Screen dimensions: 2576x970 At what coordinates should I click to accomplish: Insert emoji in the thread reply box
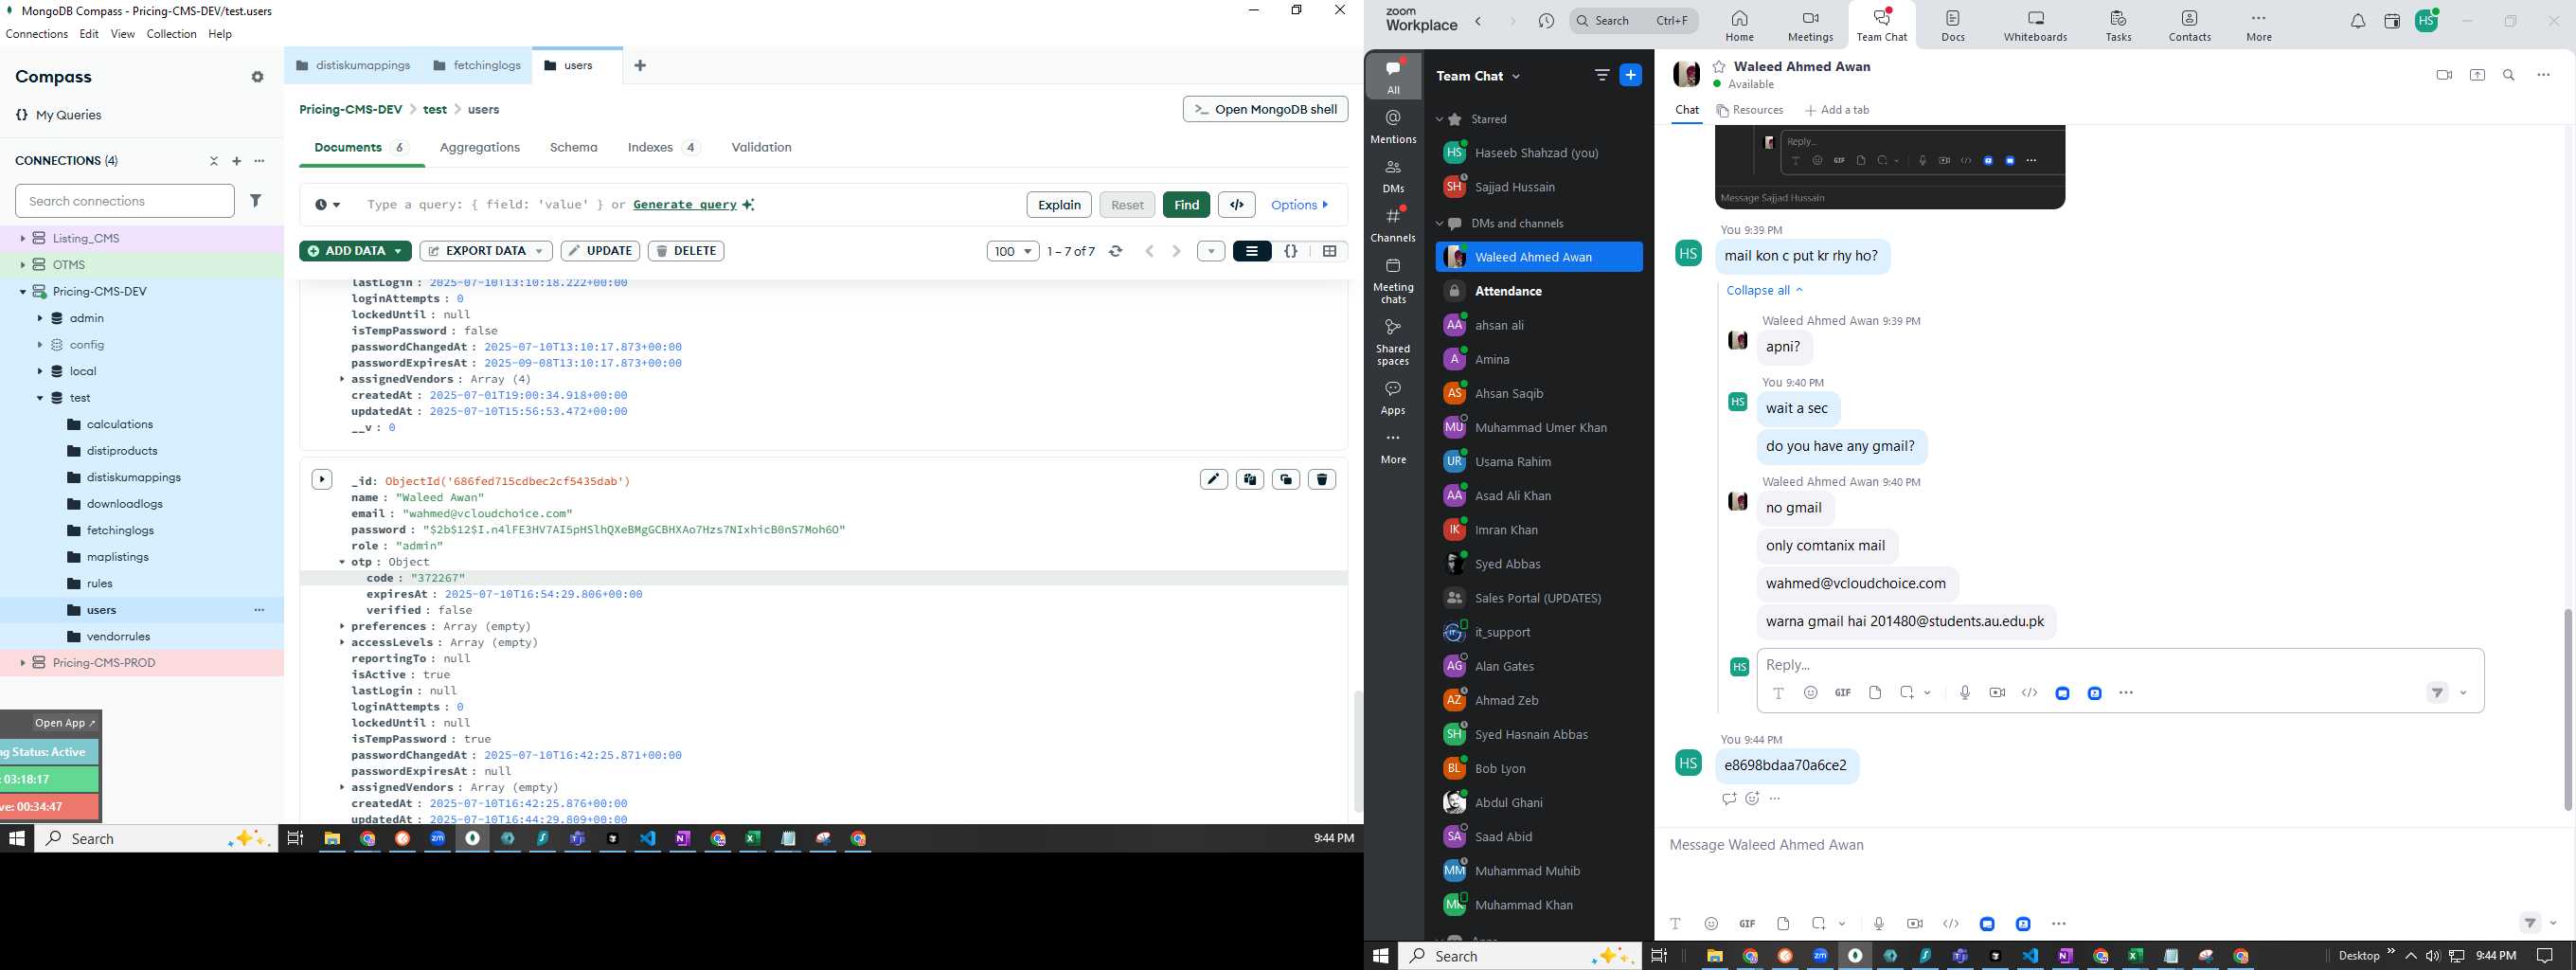coord(1811,693)
